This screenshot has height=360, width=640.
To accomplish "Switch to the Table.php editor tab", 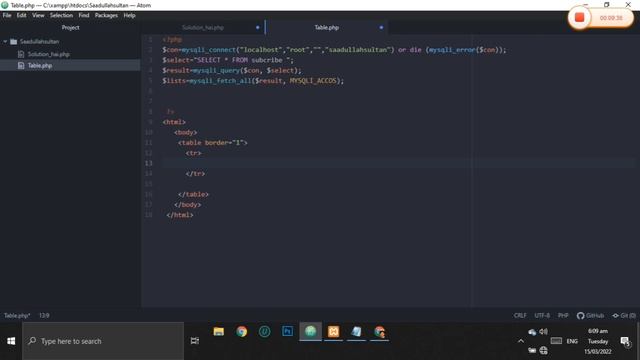I will [x=327, y=27].
